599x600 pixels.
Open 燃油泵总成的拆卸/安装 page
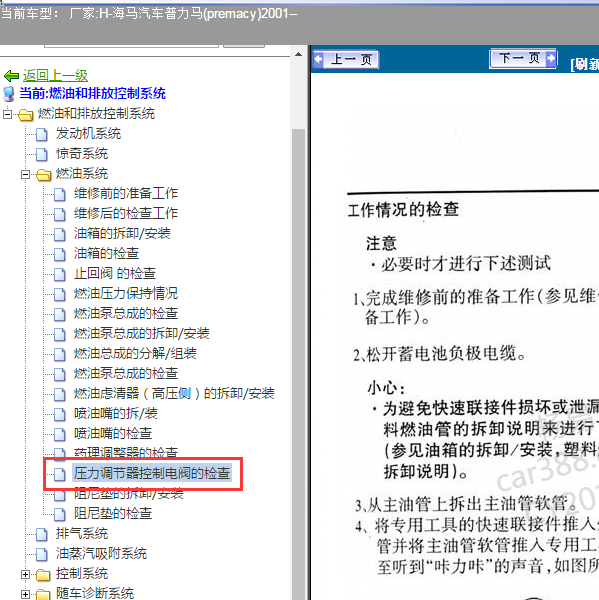click(142, 333)
